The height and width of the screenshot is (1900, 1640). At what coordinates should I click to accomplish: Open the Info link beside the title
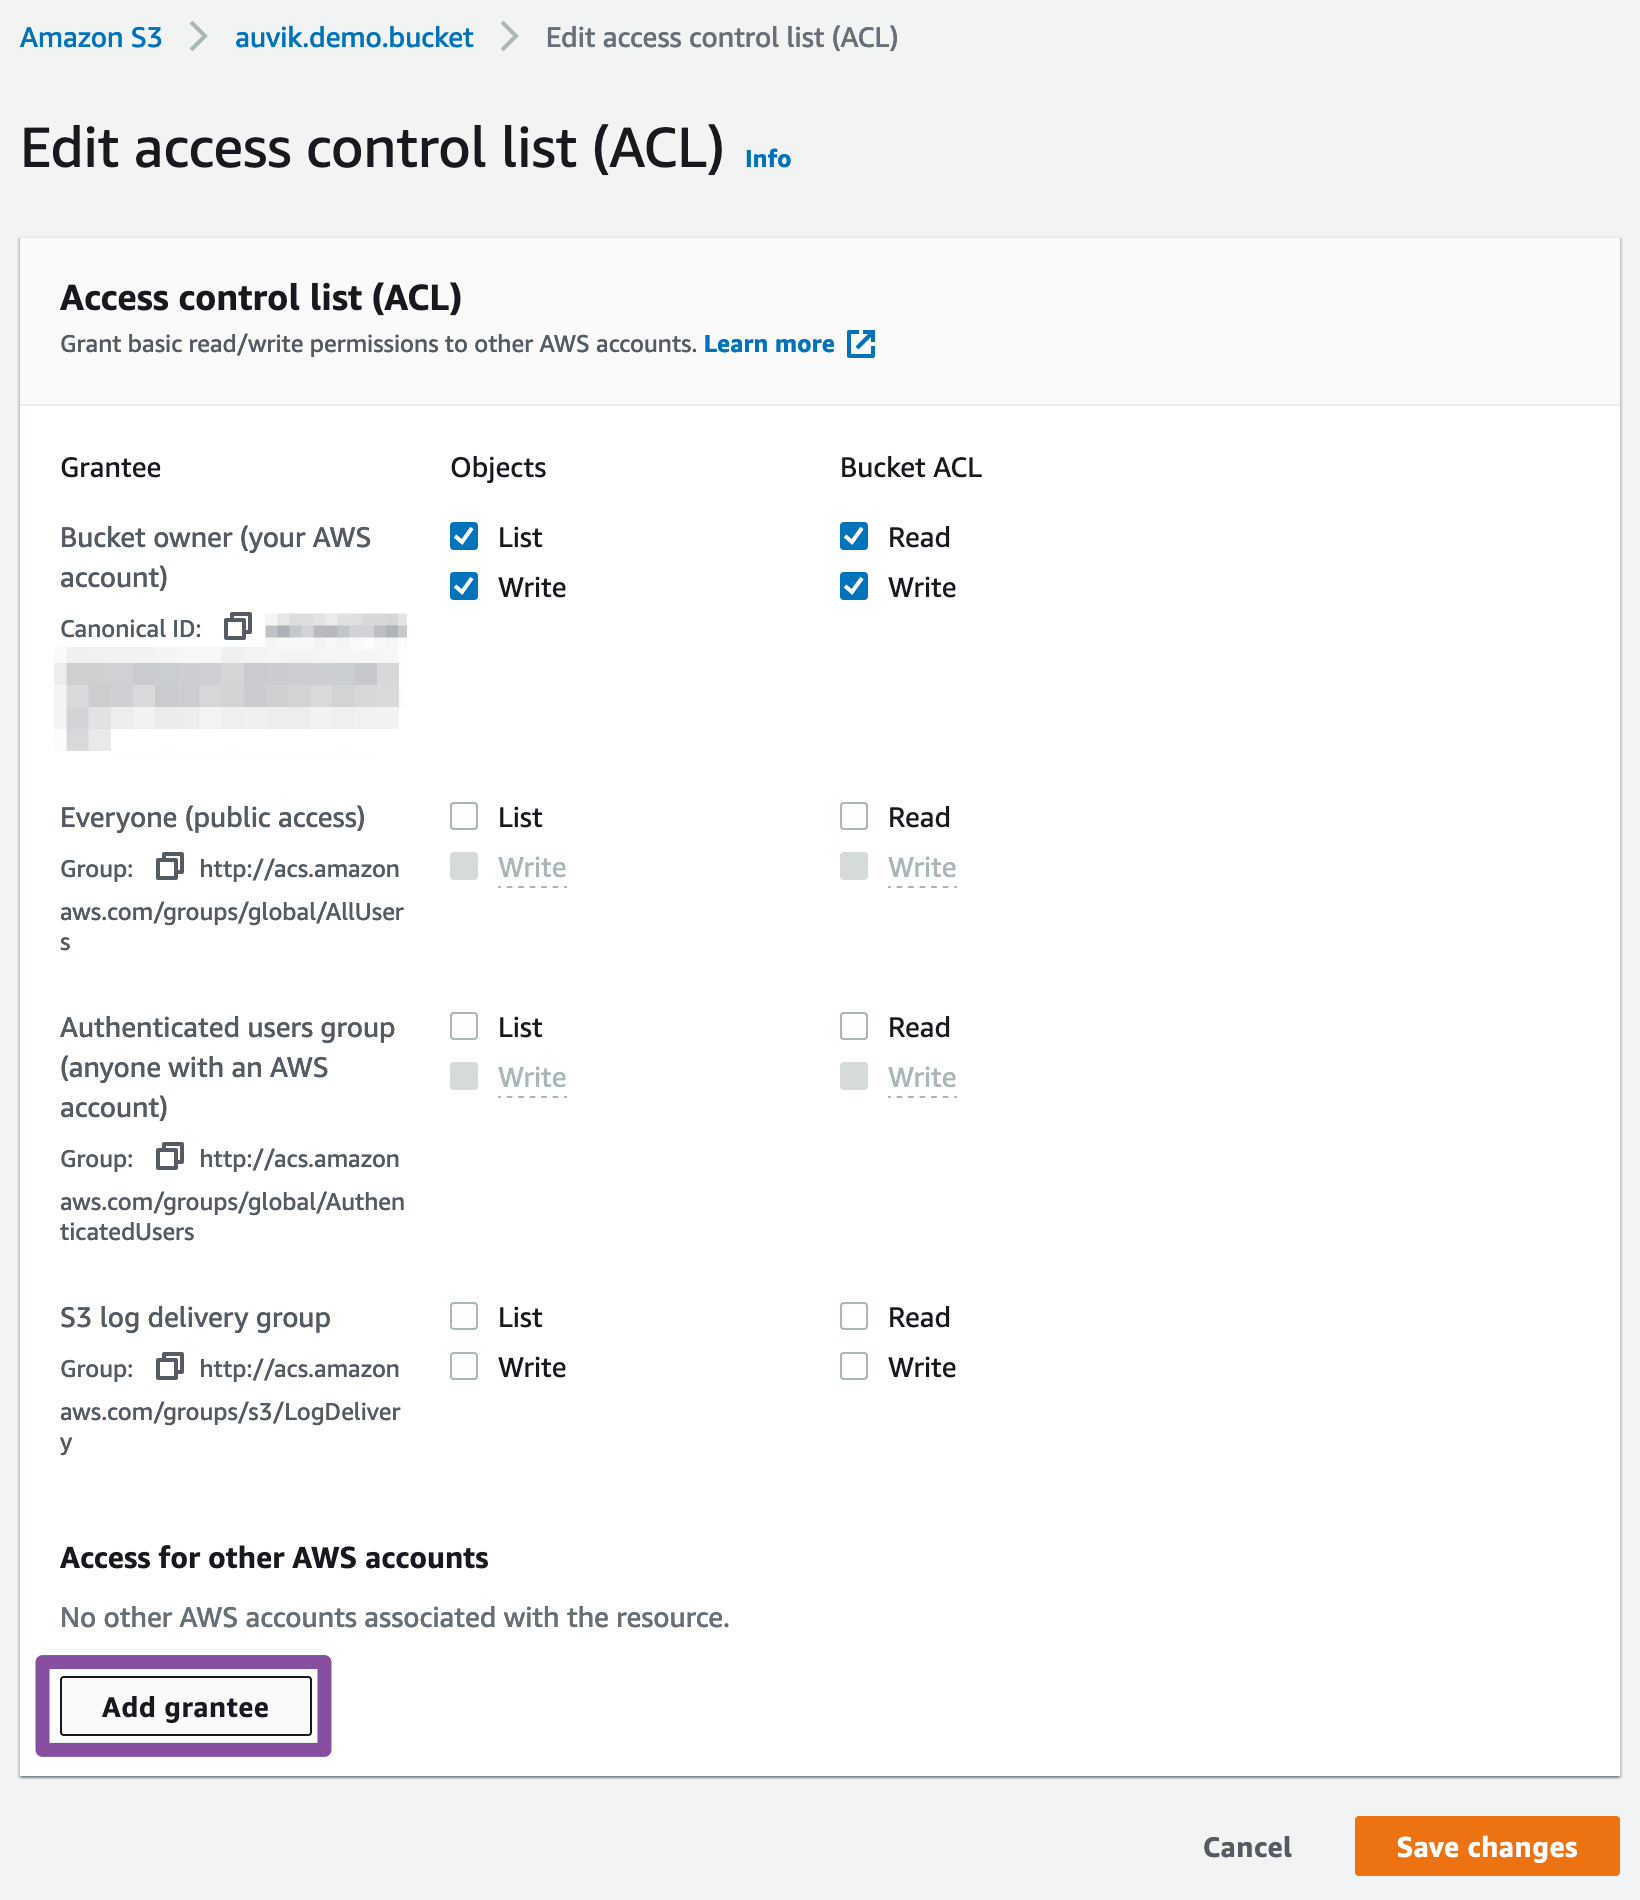click(768, 159)
